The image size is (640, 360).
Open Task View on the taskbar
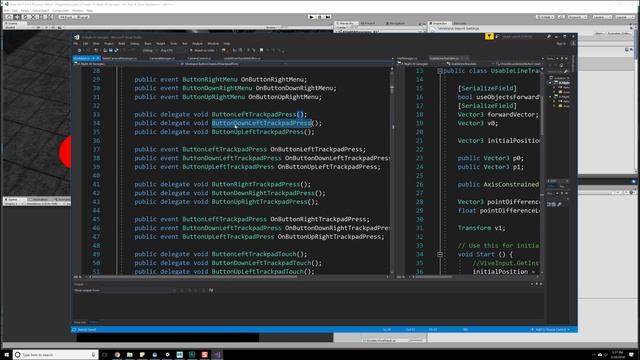click(104, 355)
